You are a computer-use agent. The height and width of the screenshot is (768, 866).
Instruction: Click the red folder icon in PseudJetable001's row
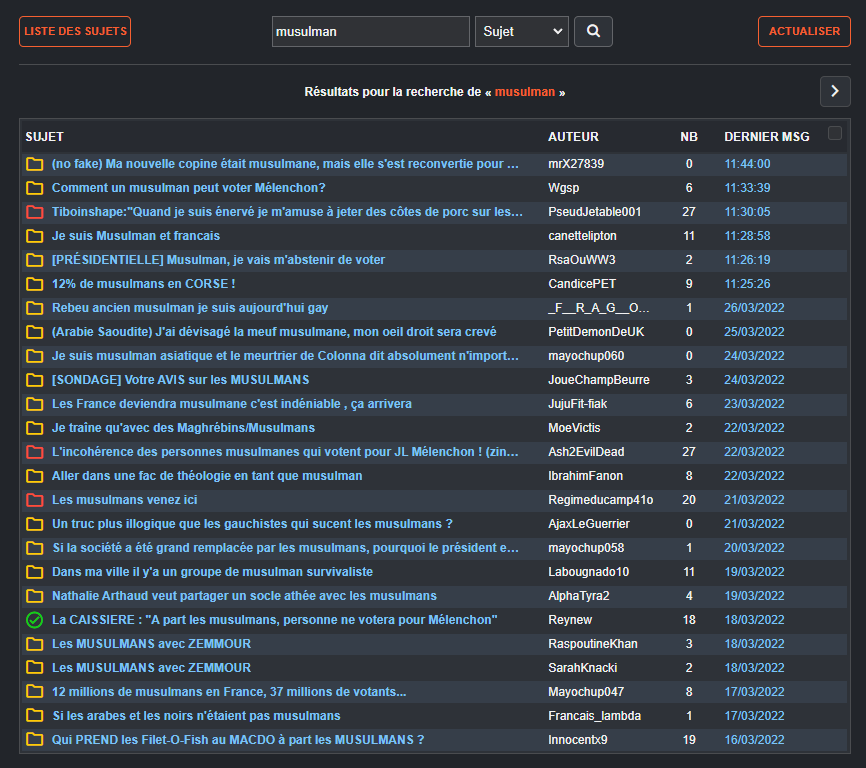pyautogui.click(x=35, y=212)
